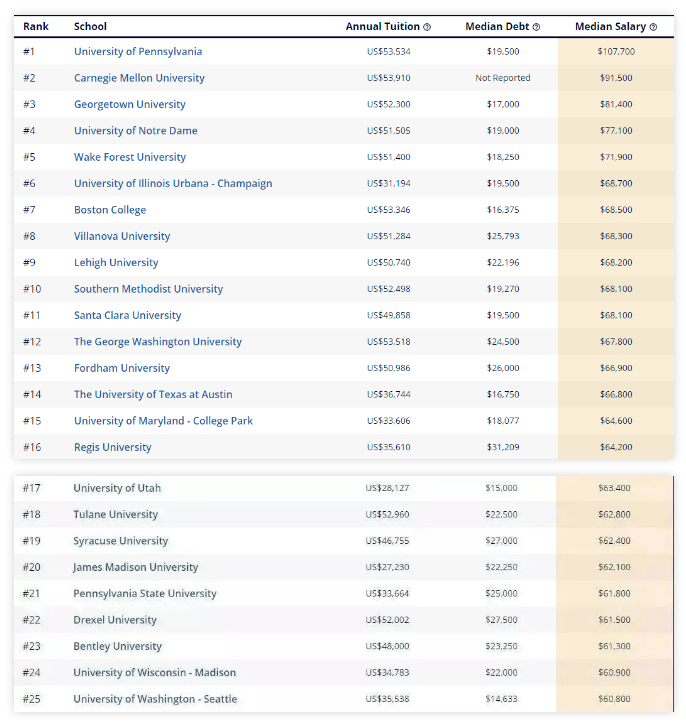Screen dimensions: 686x726
Task: Open Santa Clara University link
Action: click(x=128, y=315)
